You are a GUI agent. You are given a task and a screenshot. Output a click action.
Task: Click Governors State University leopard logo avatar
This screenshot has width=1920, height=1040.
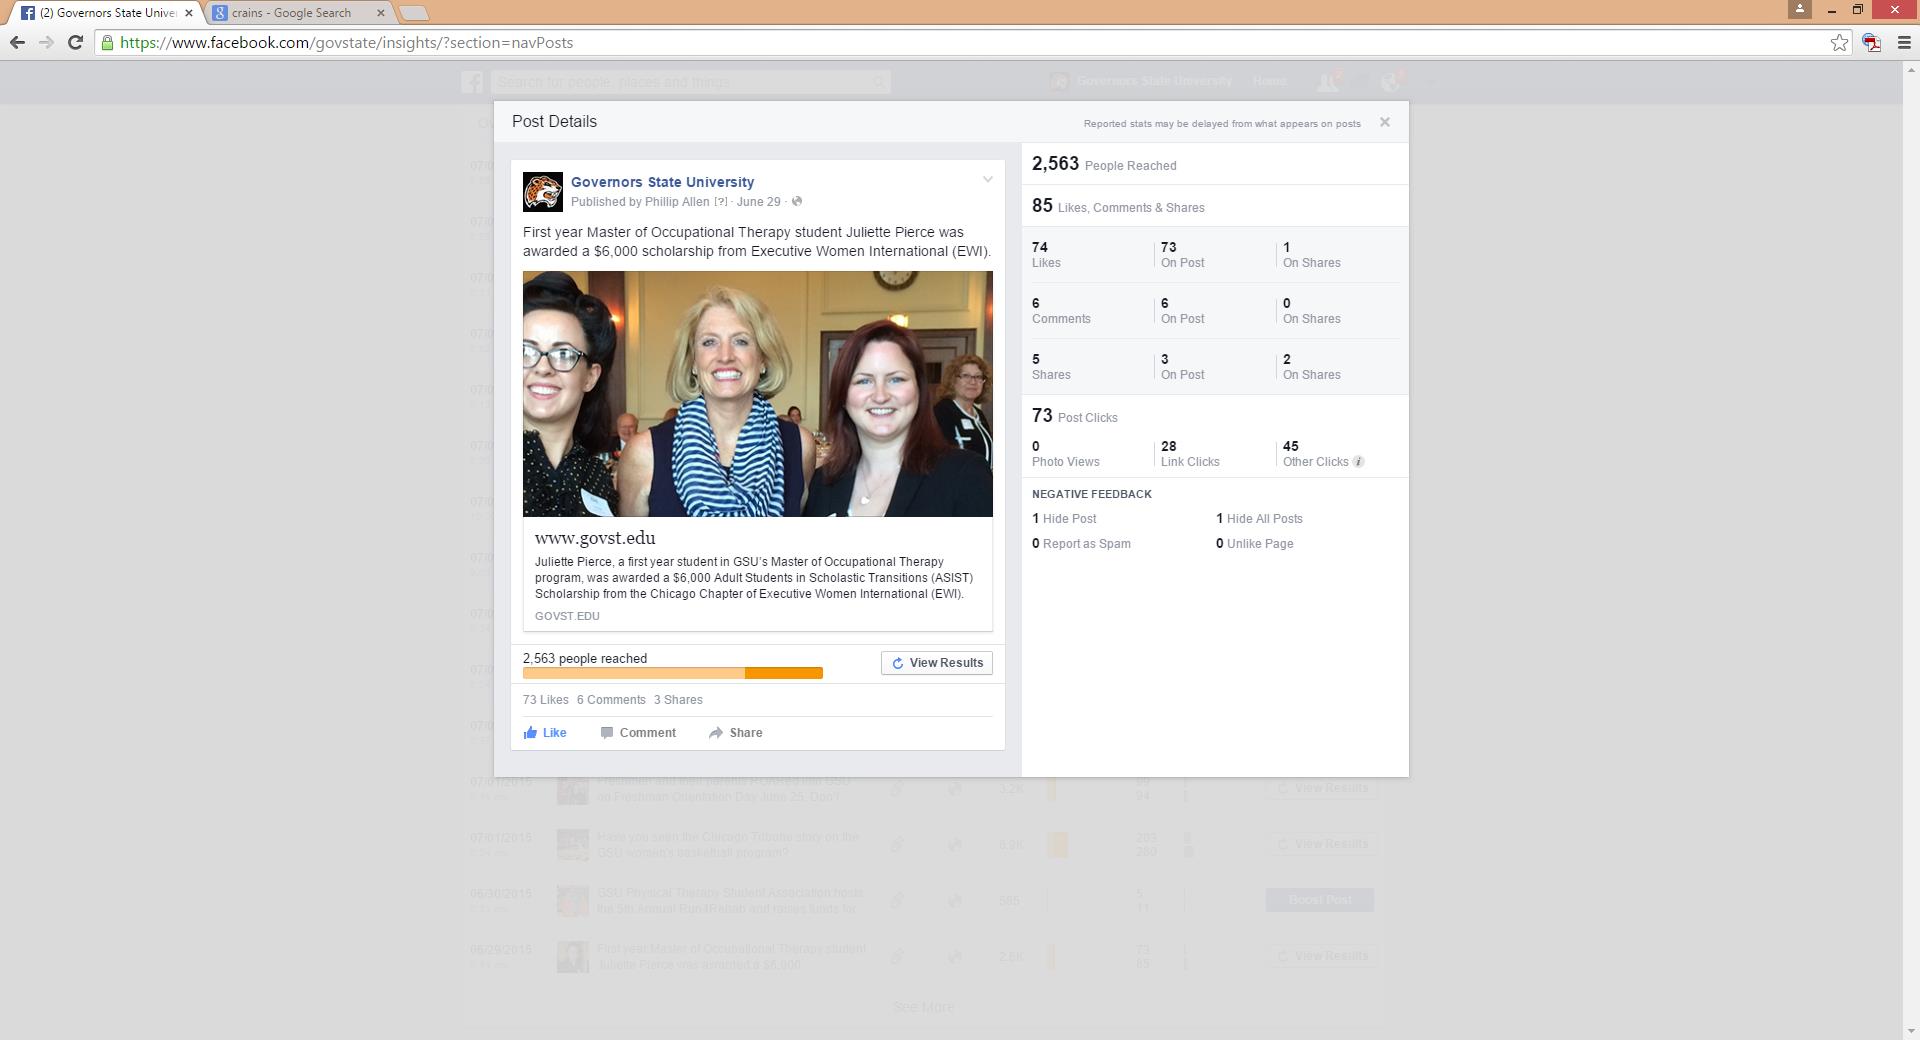click(543, 191)
